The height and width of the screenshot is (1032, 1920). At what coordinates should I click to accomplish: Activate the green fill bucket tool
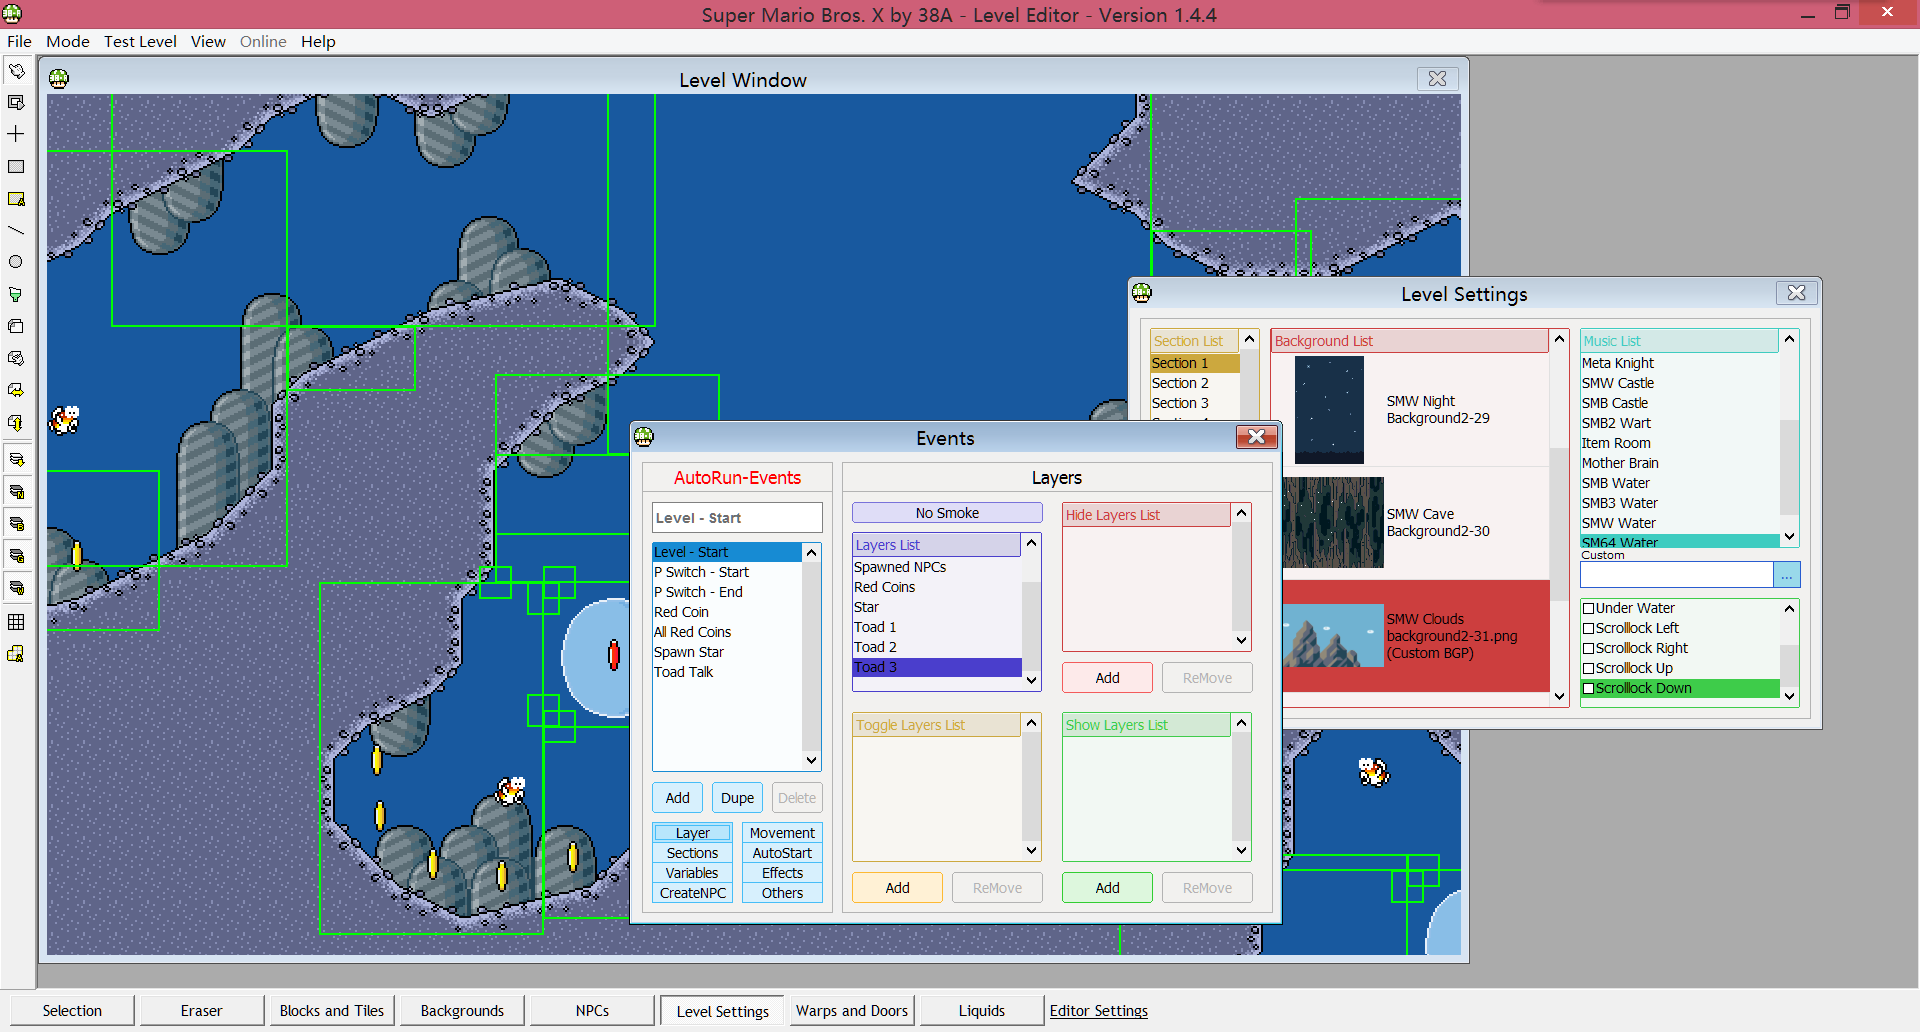(x=16, y=294)
